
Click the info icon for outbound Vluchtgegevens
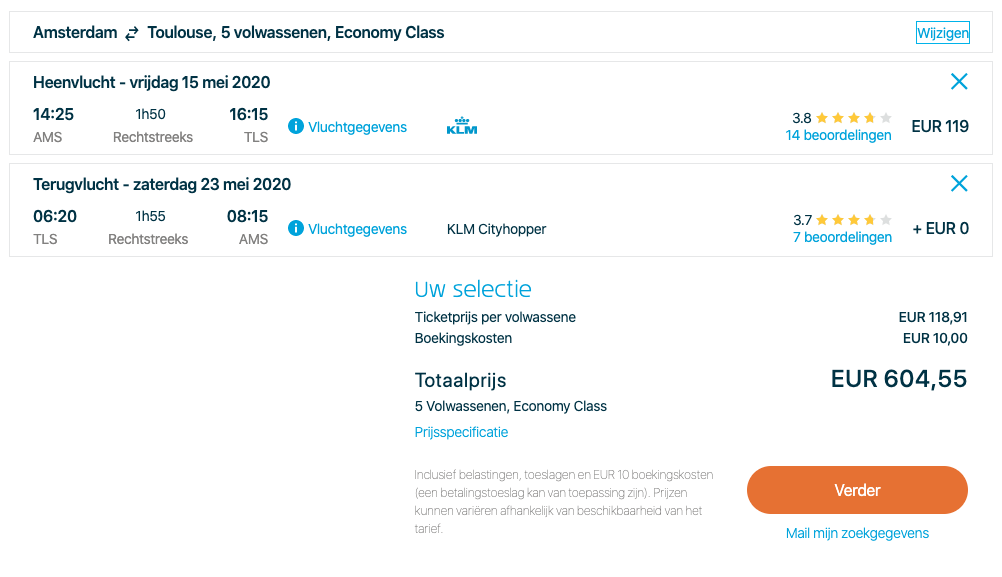[296, 126]
